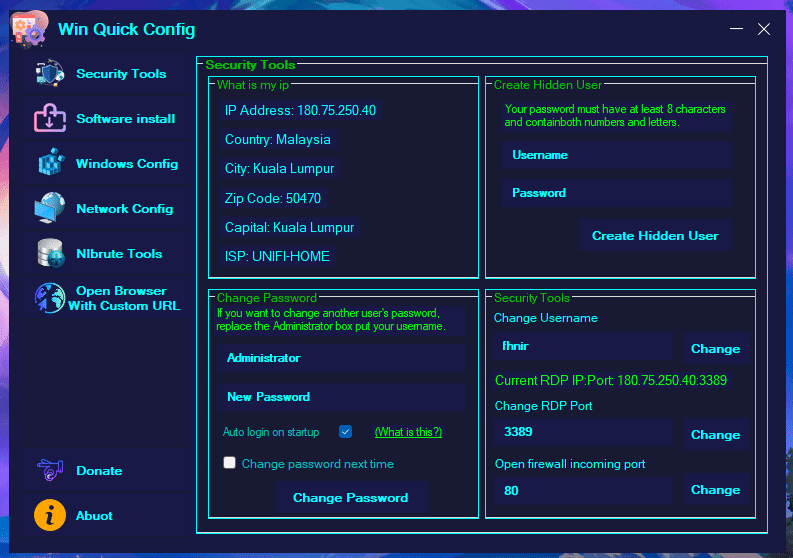The width and height of the screenshot is (793, 558).
Task: Click Change button next to RDP port 3389
Action: coord(716,435)
